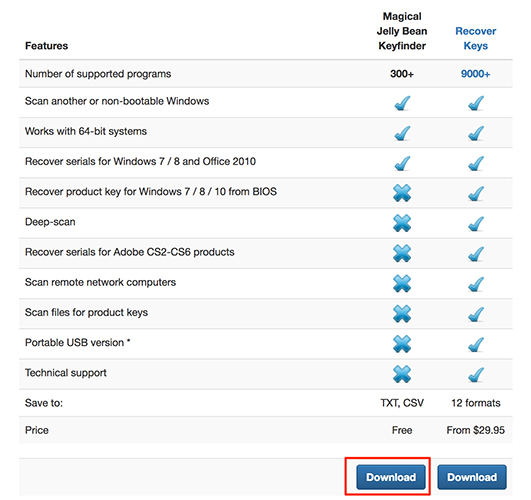Click Keyfinder's X icon for Technical support

[402, 374]
